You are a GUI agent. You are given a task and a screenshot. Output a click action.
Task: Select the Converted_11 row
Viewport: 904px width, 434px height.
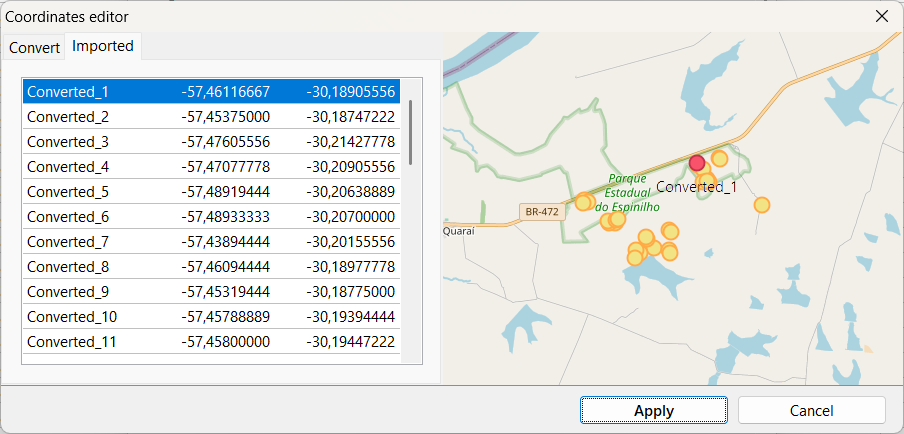(x=212, y=342)
